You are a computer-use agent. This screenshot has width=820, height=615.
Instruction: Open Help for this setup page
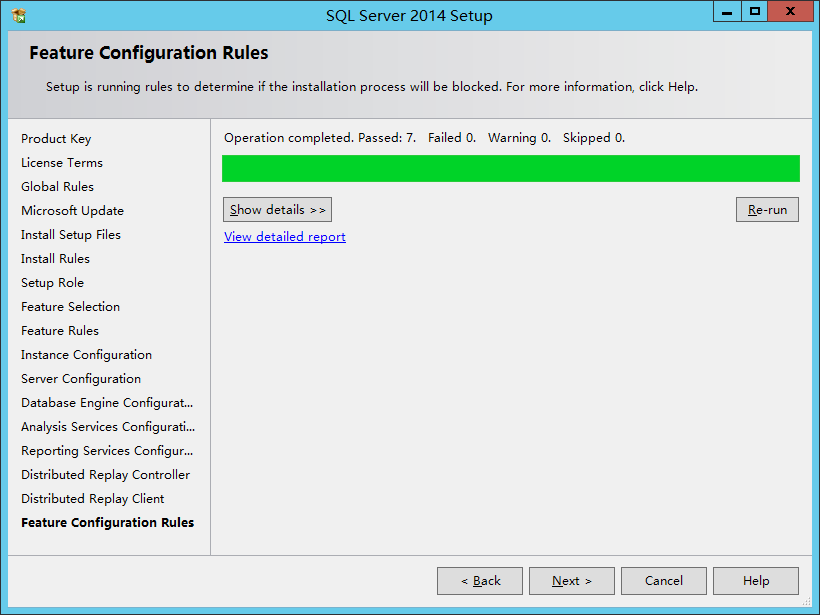[756, 581]
